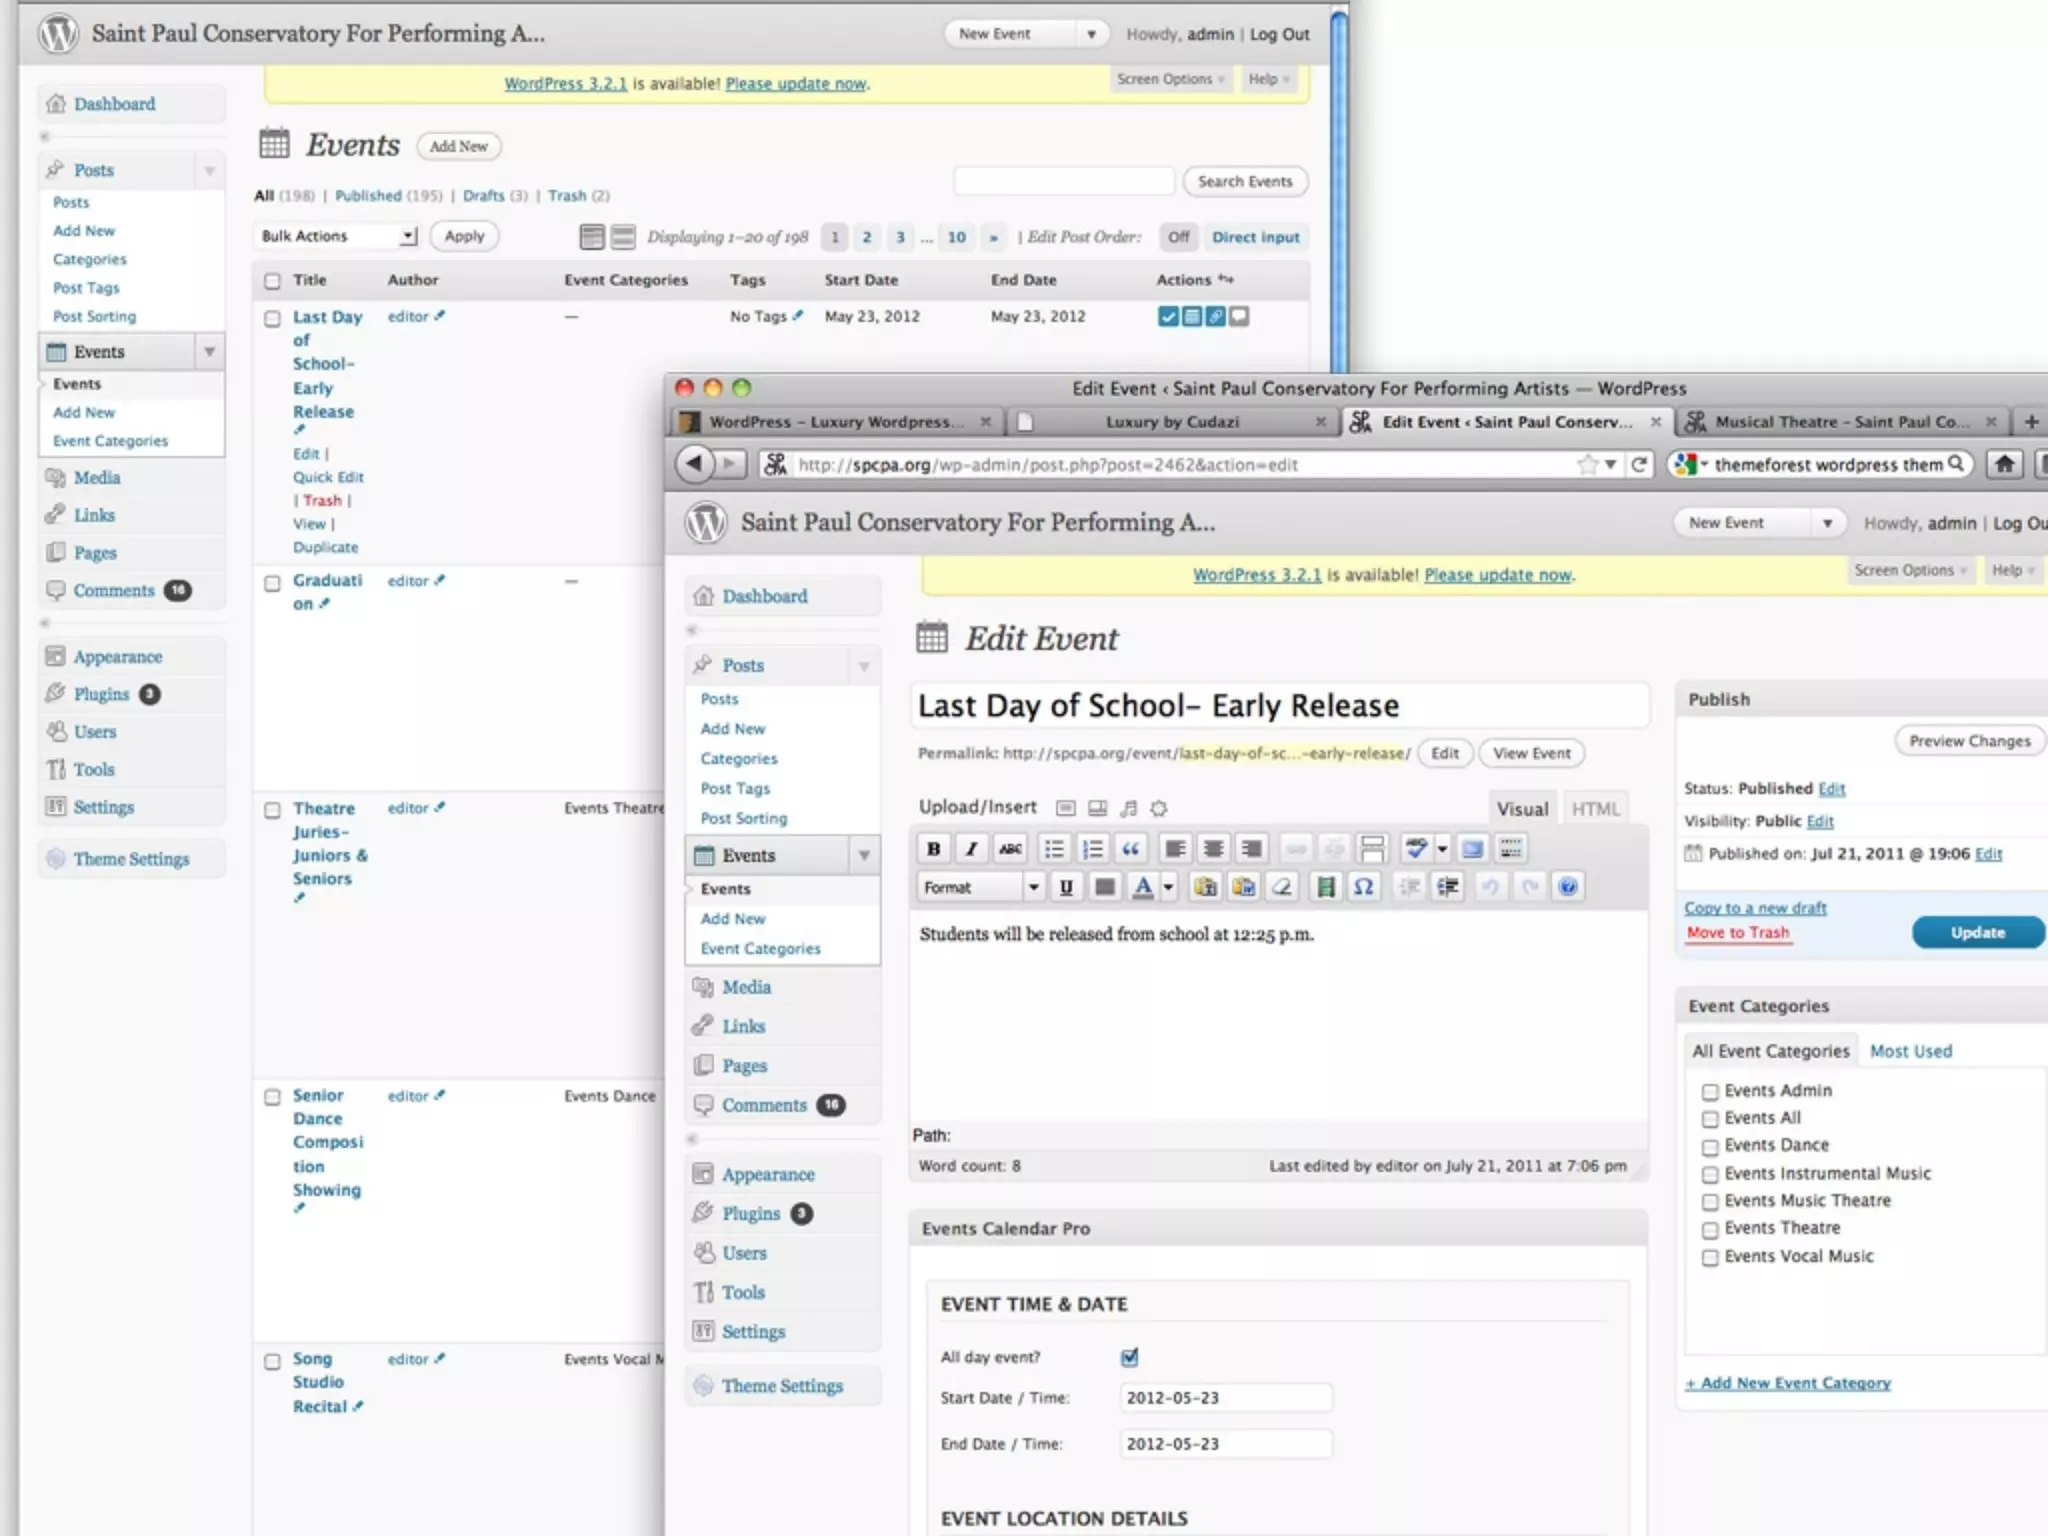Uncheck the All day event checkbox

pos(1129,1357)
